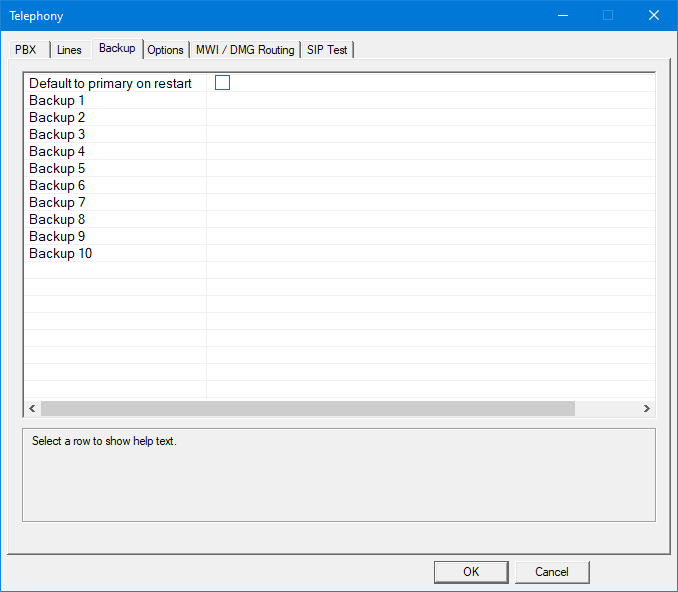Viewport: 678px width, 592px height.
Task: Open MWI / DMG Routing tab
Action: pos(245,50)
